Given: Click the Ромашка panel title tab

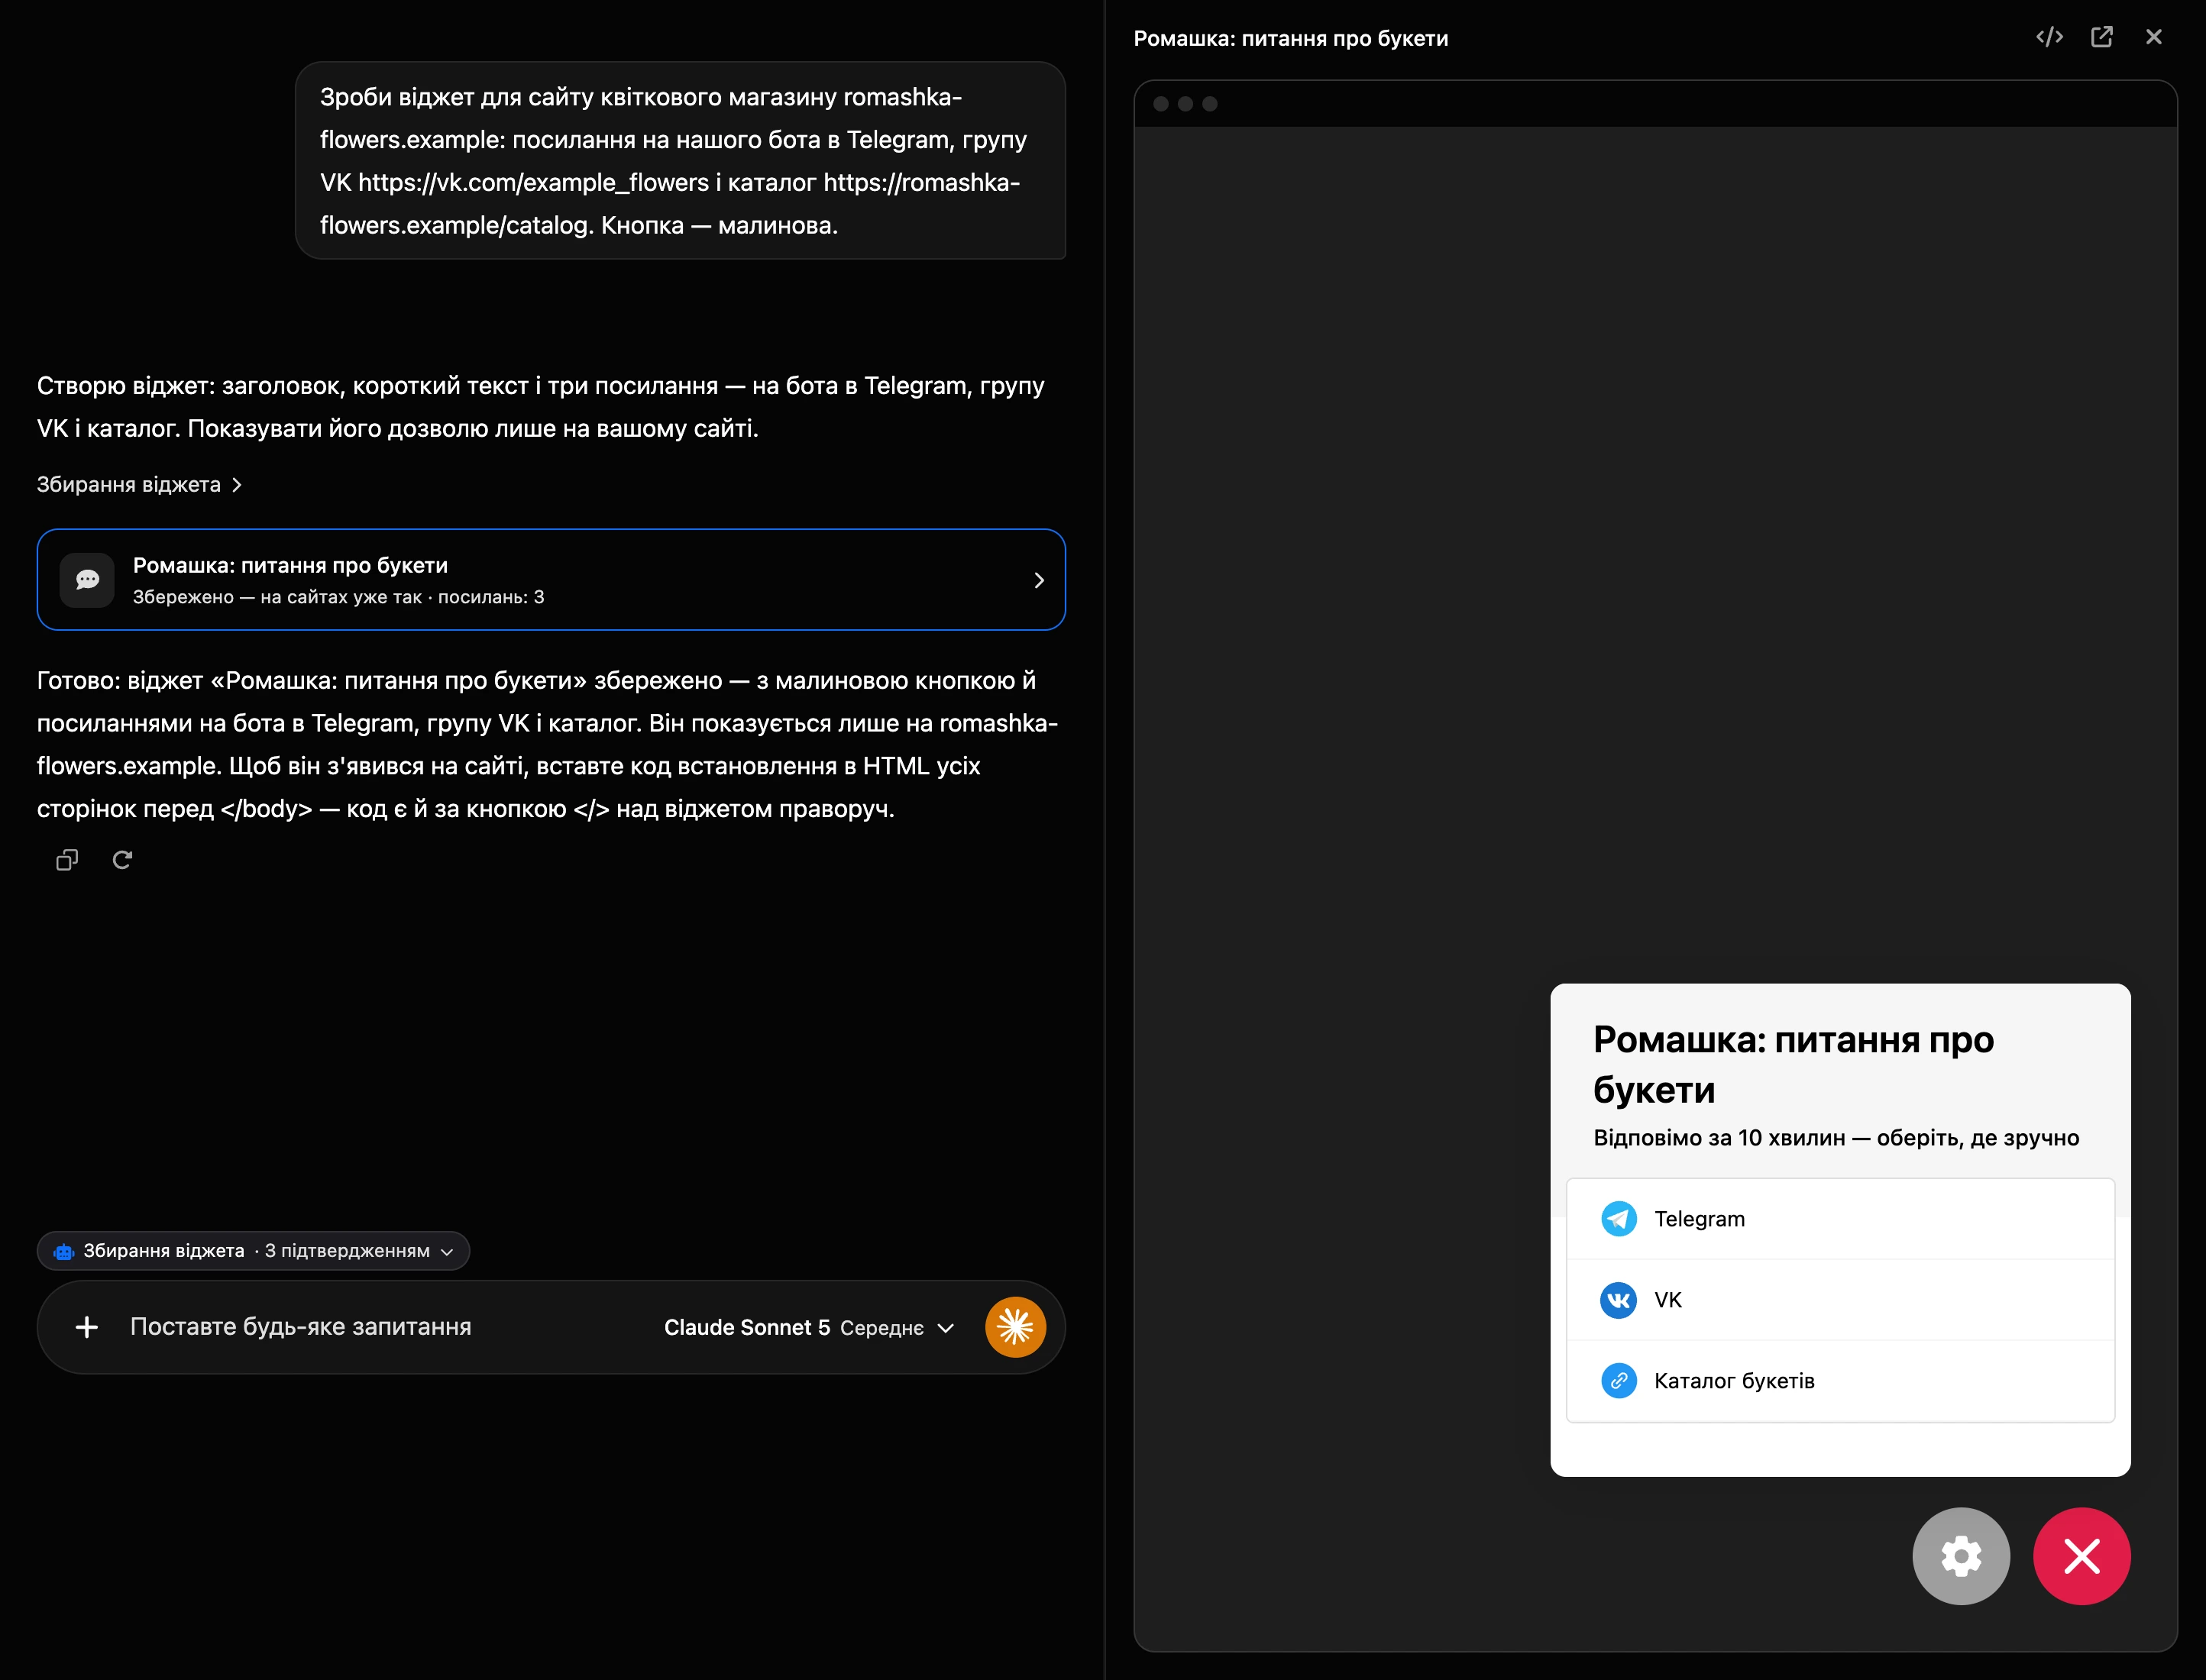Looking at the screenshot, I should pyautogui.click(x=1290, y=38).
